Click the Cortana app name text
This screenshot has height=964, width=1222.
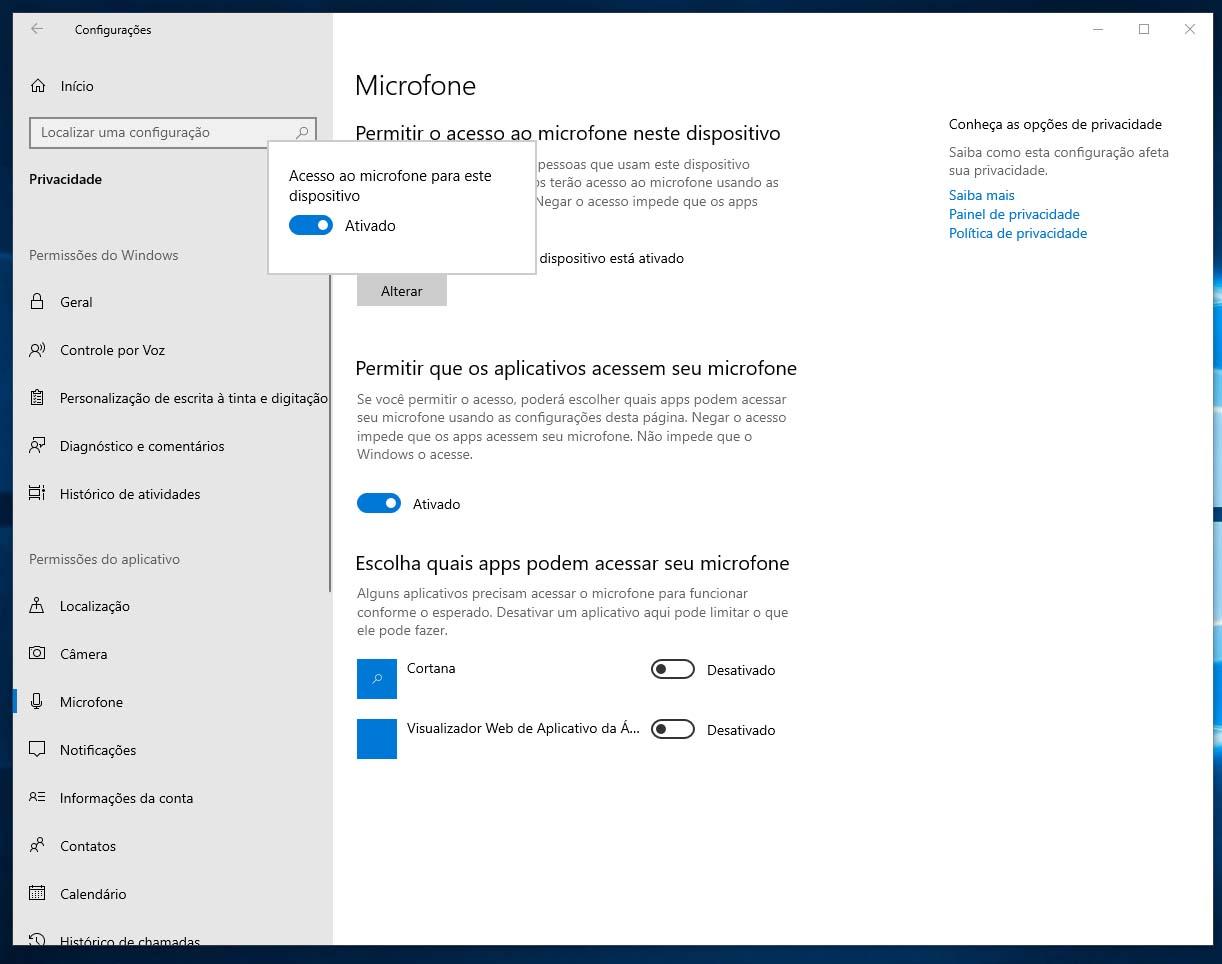[431, 668]
